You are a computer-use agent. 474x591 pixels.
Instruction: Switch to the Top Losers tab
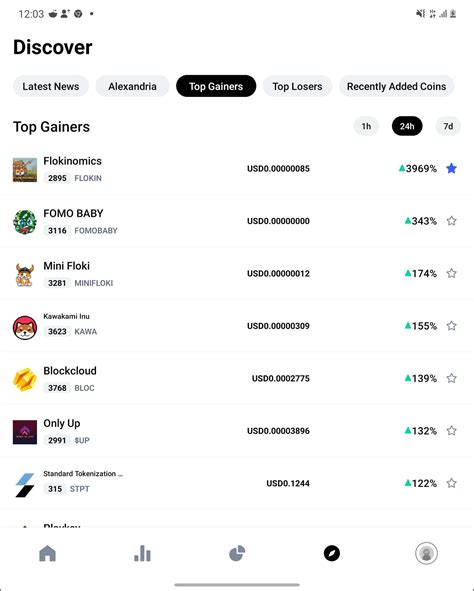(x=297, y=86)
